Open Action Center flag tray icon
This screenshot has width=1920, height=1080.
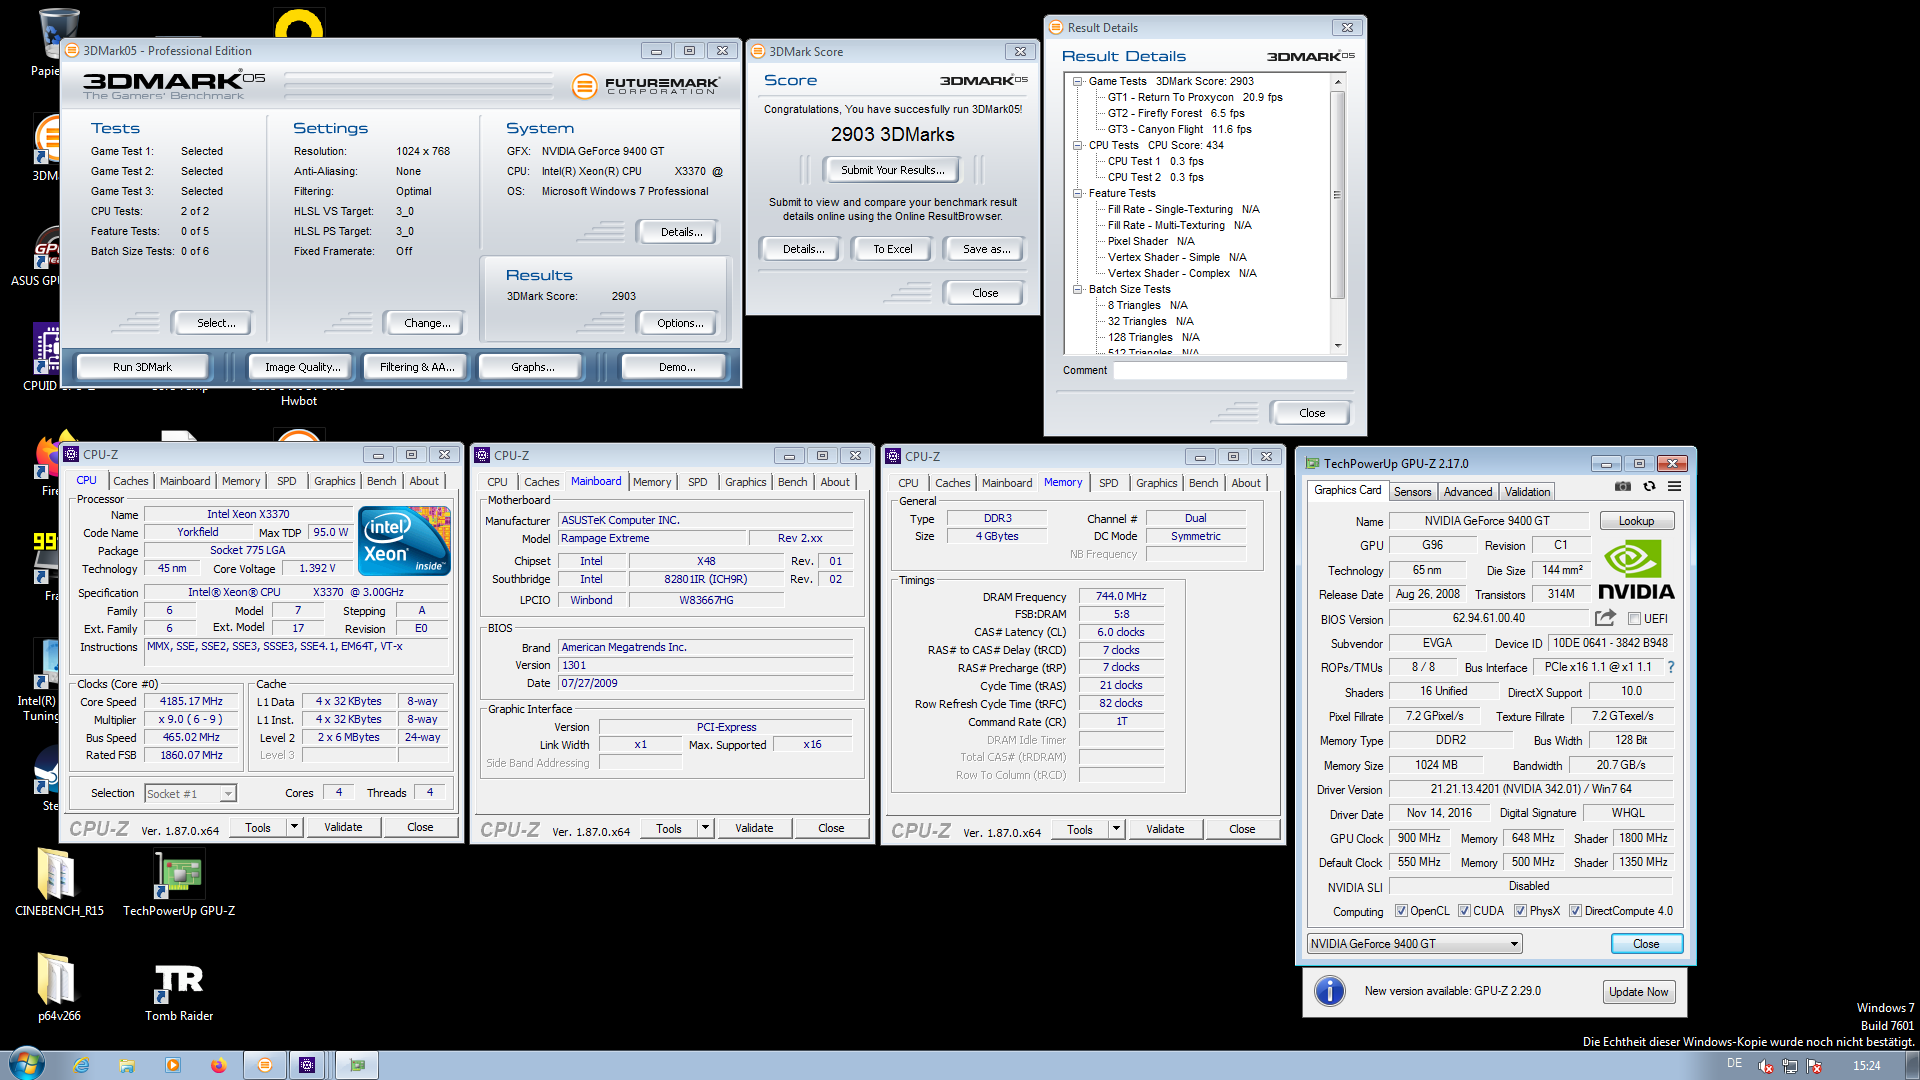pyautogui.click(x=1814, y=1066)
